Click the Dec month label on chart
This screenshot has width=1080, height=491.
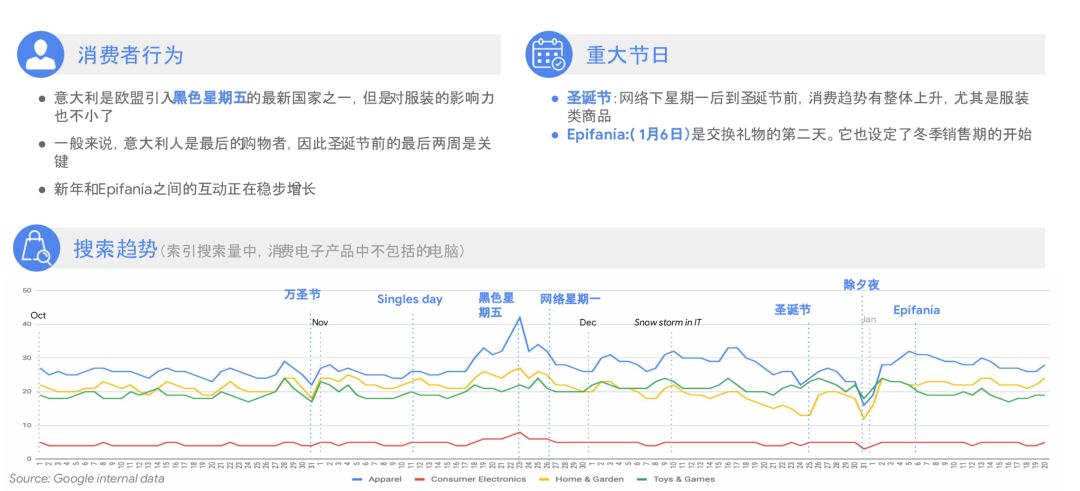point(588,322)
